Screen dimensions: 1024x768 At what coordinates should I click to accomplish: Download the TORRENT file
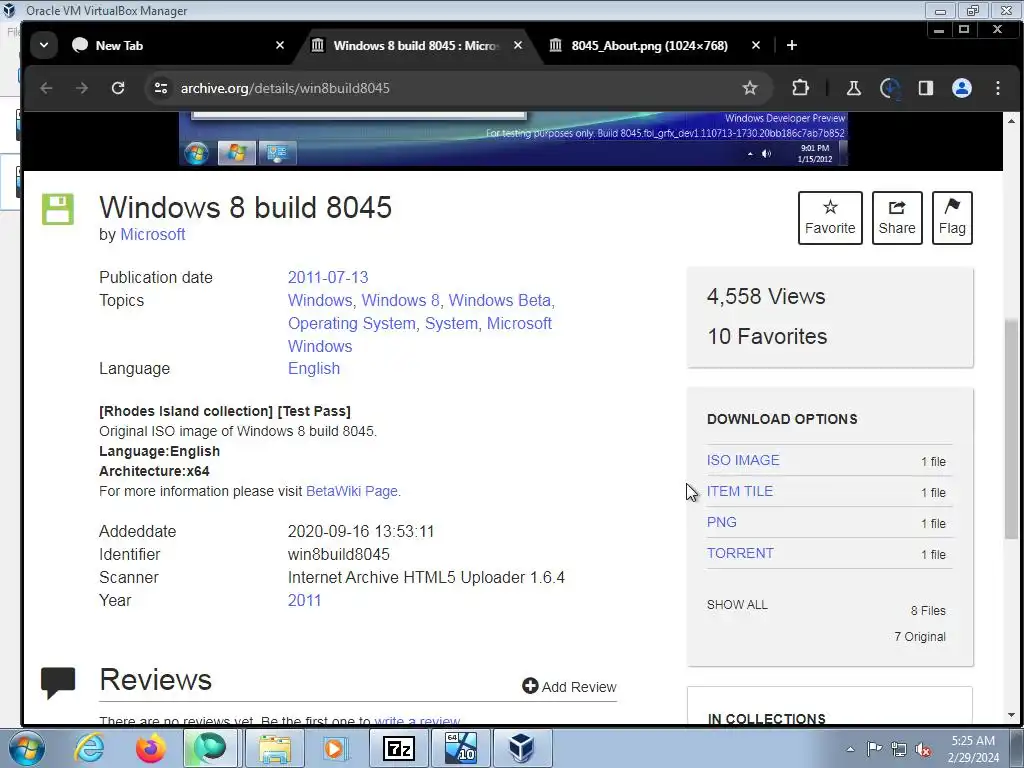740,553
